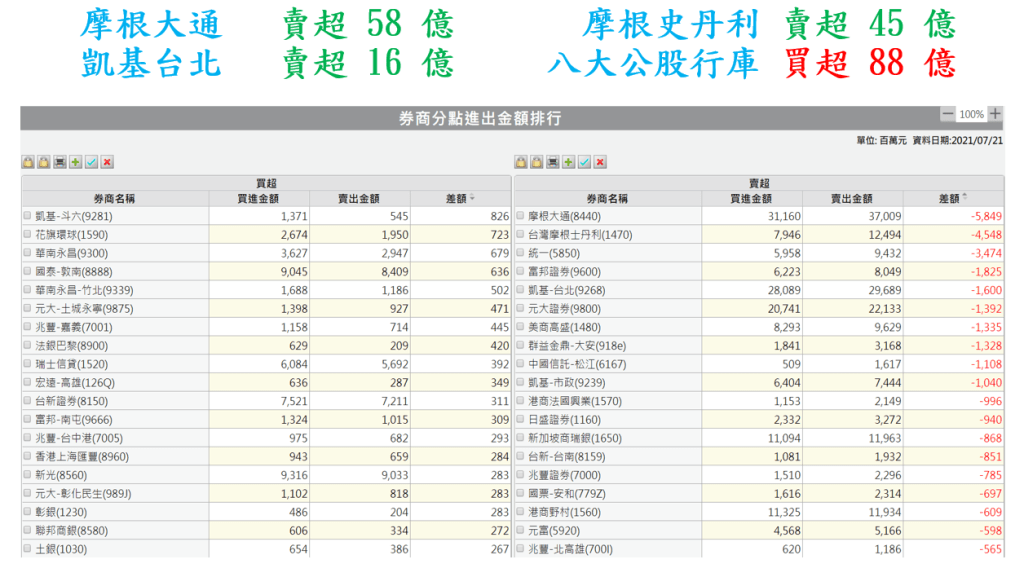Tick the checkbox for 凱基-斗六(9281)
Screen dimensions: 1024x577
[27, 215]
